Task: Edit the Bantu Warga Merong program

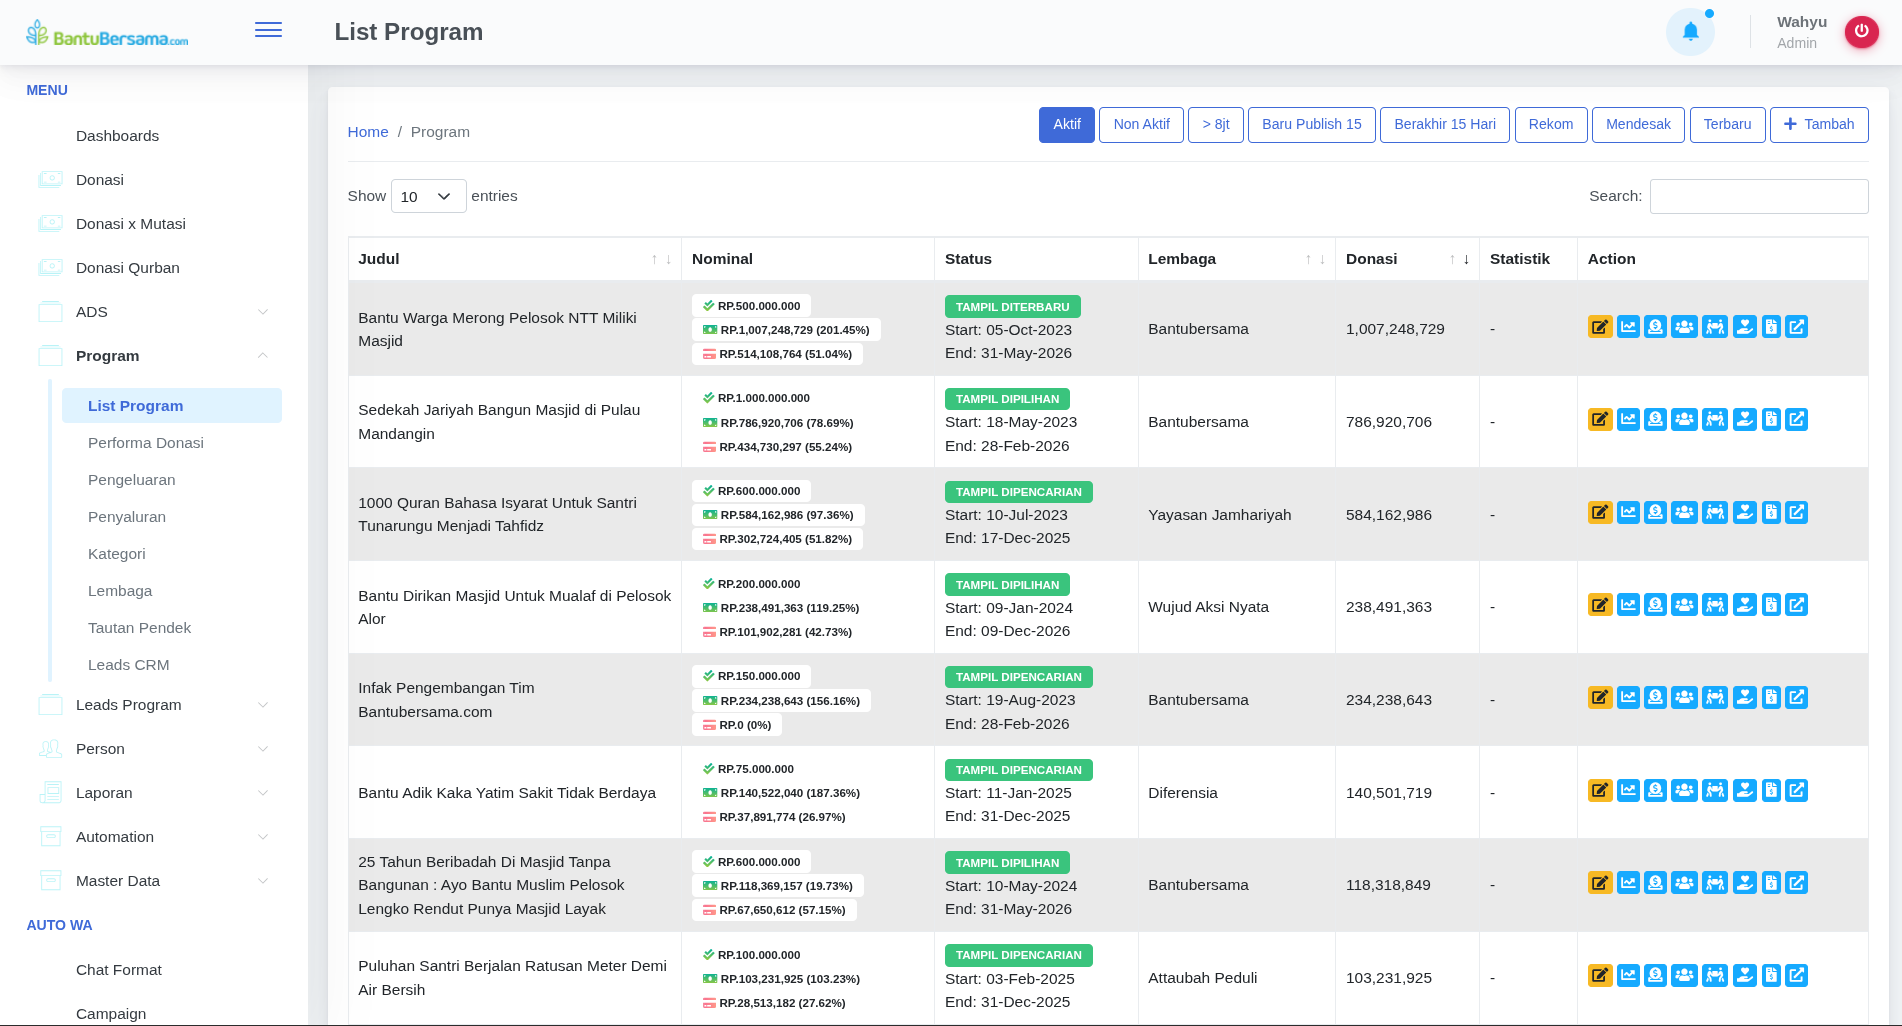Action: click(x=1600, y=327)
